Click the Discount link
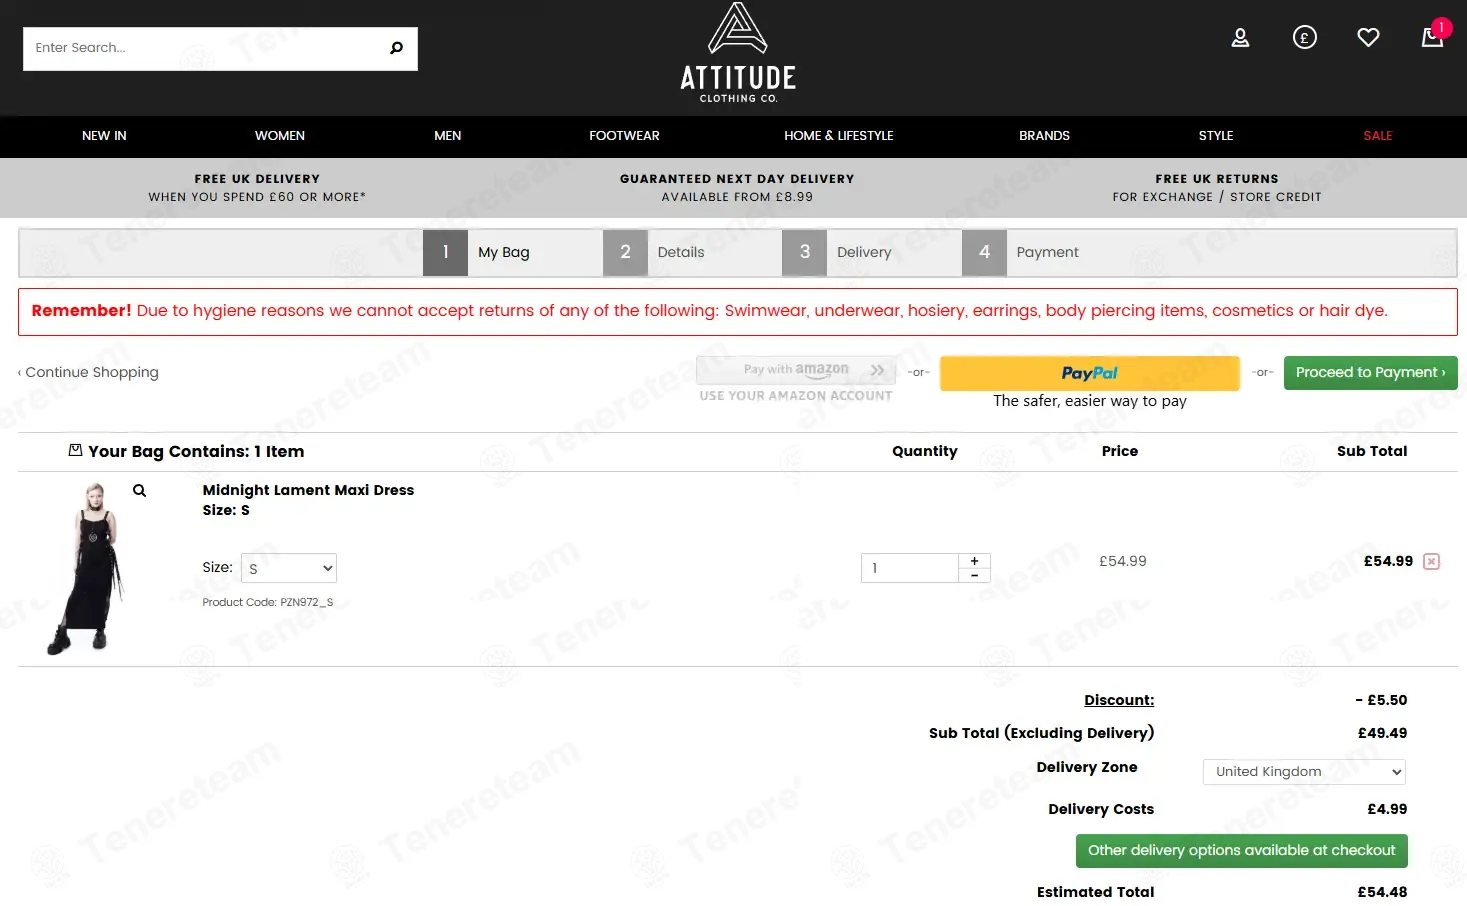 coord(1119,700)
